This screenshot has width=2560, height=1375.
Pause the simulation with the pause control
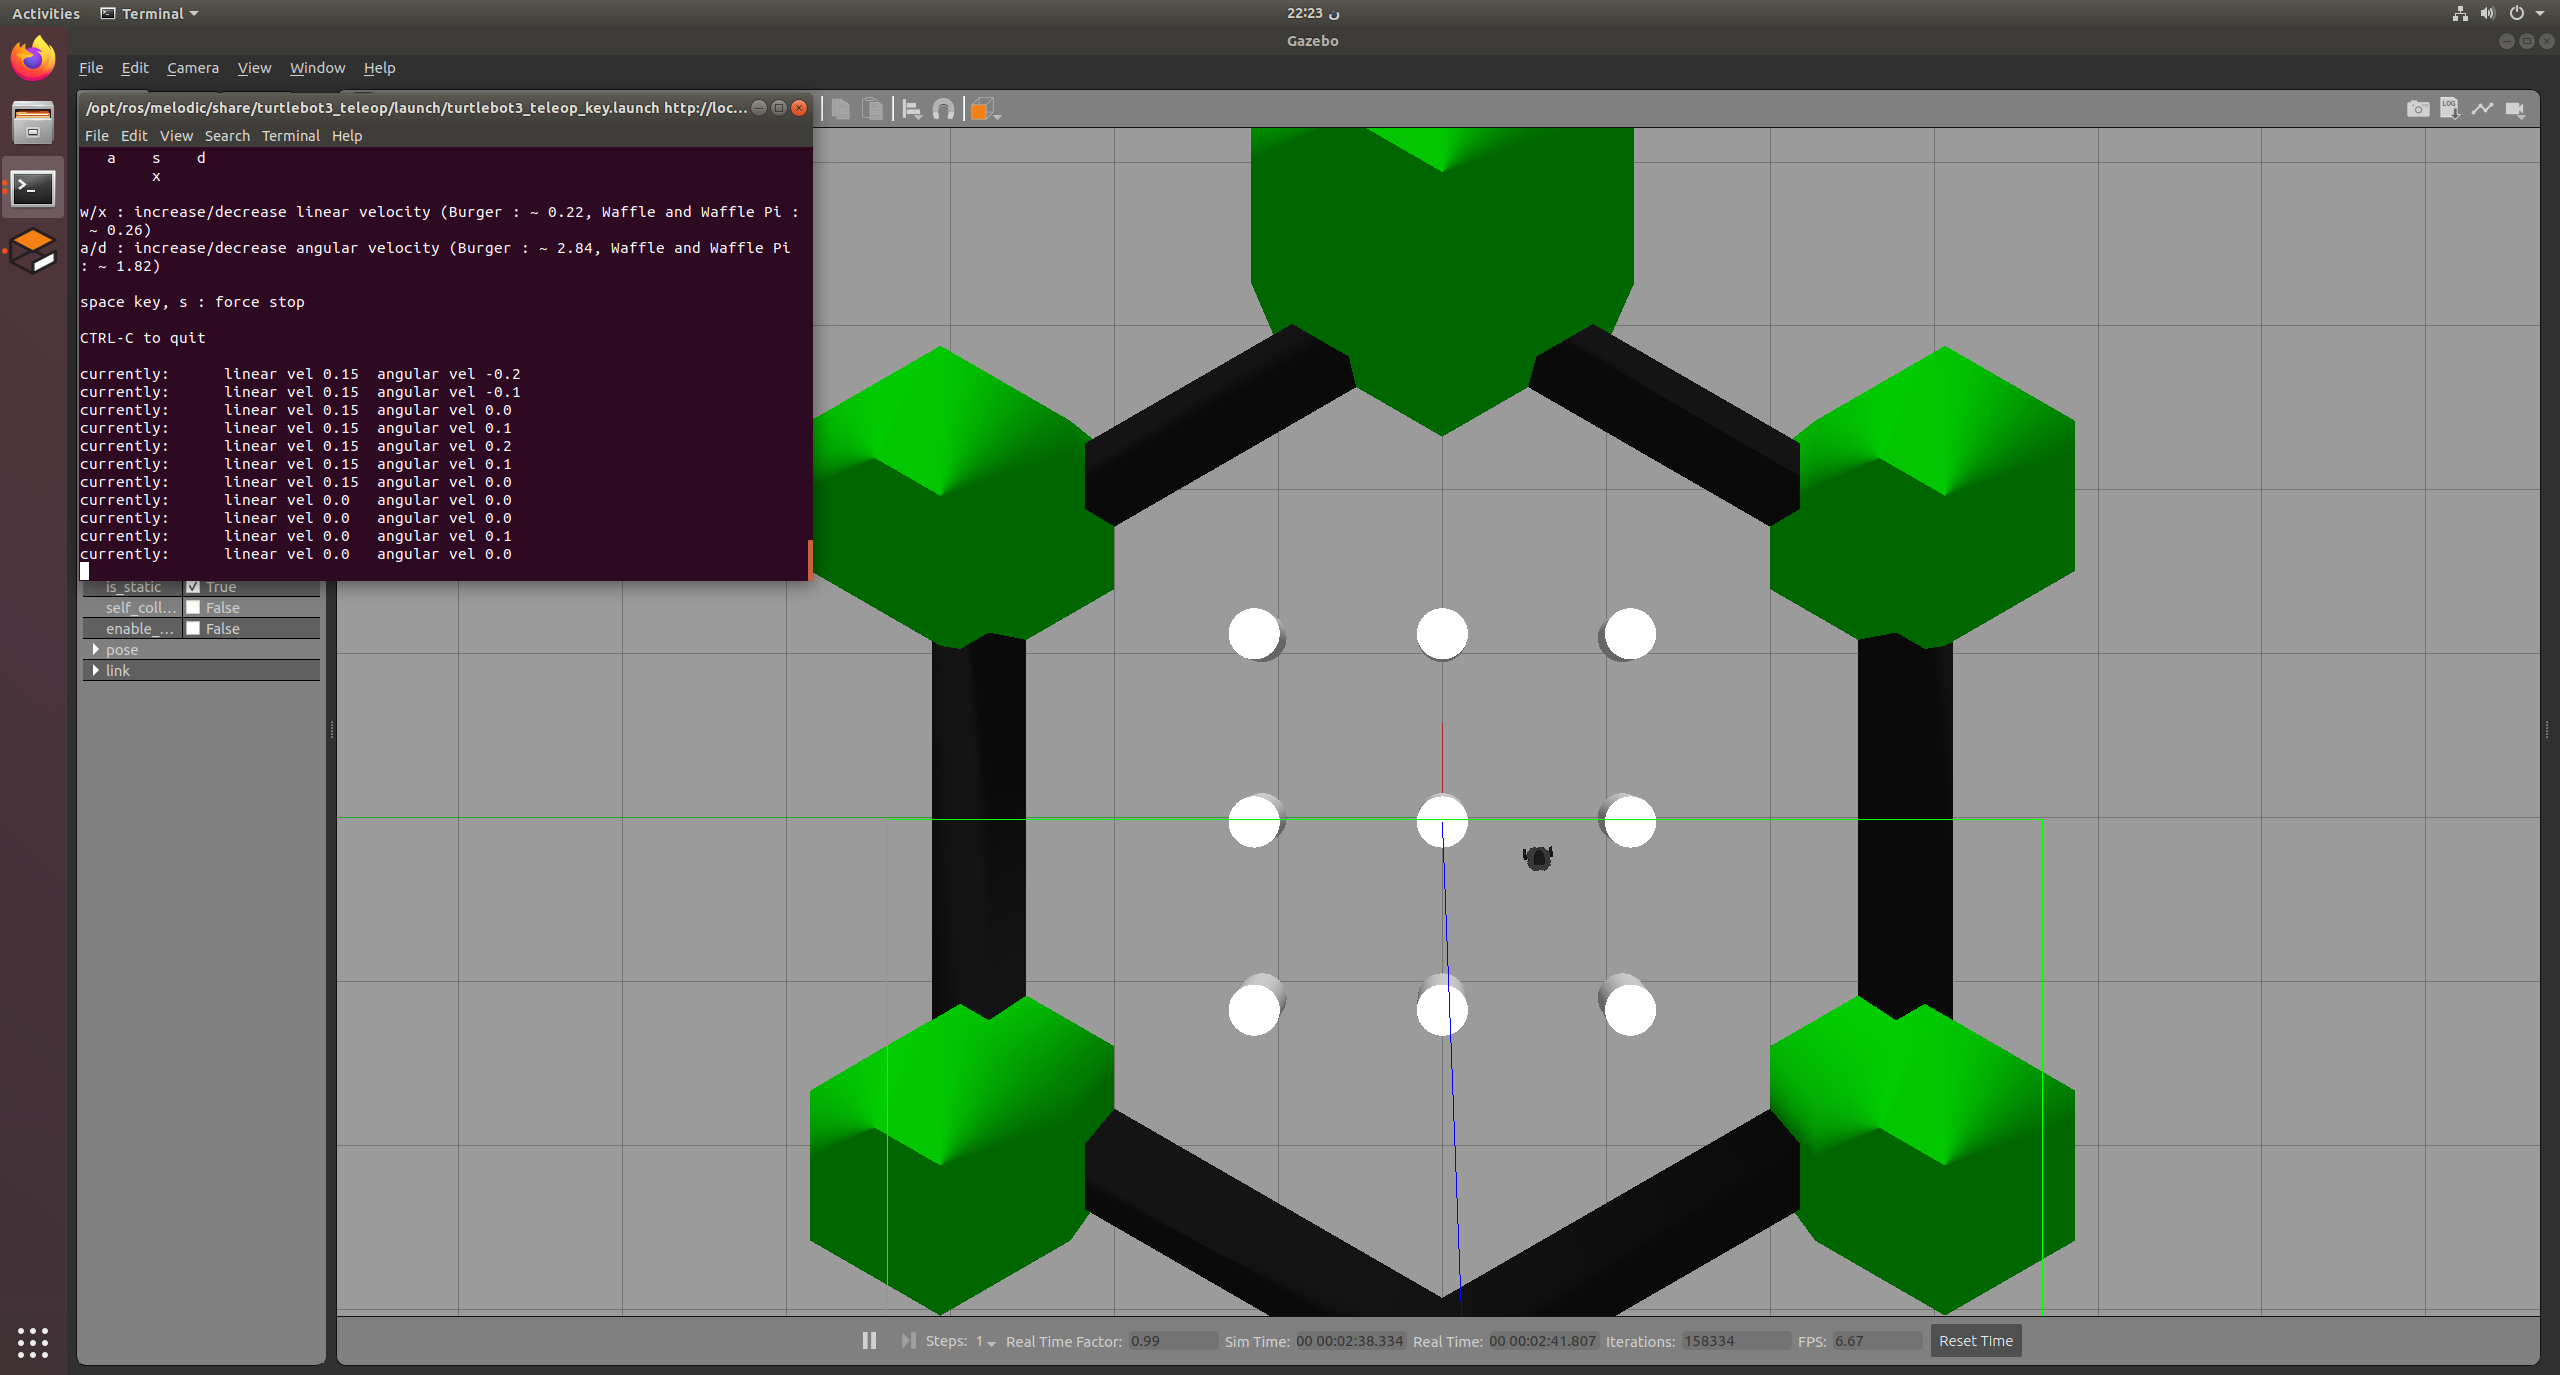[868, 1340]
